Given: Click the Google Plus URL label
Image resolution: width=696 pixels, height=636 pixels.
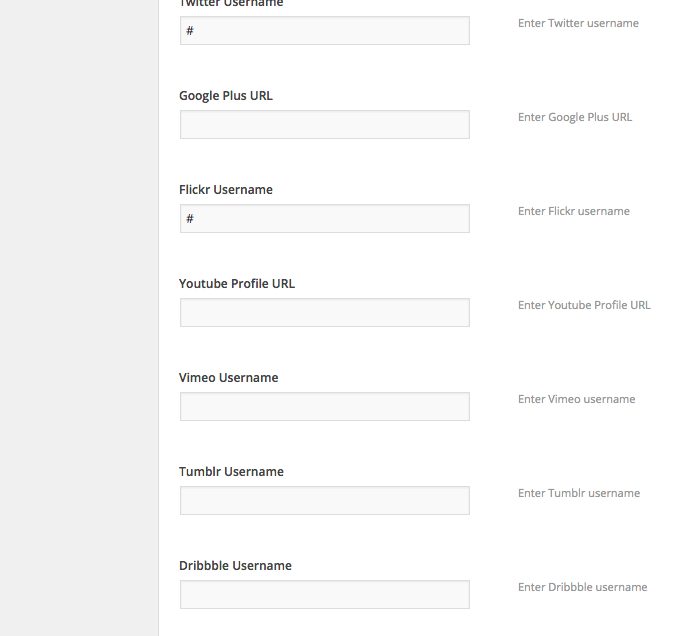Looking at the screenshot, I should click(x=225, y=96).
